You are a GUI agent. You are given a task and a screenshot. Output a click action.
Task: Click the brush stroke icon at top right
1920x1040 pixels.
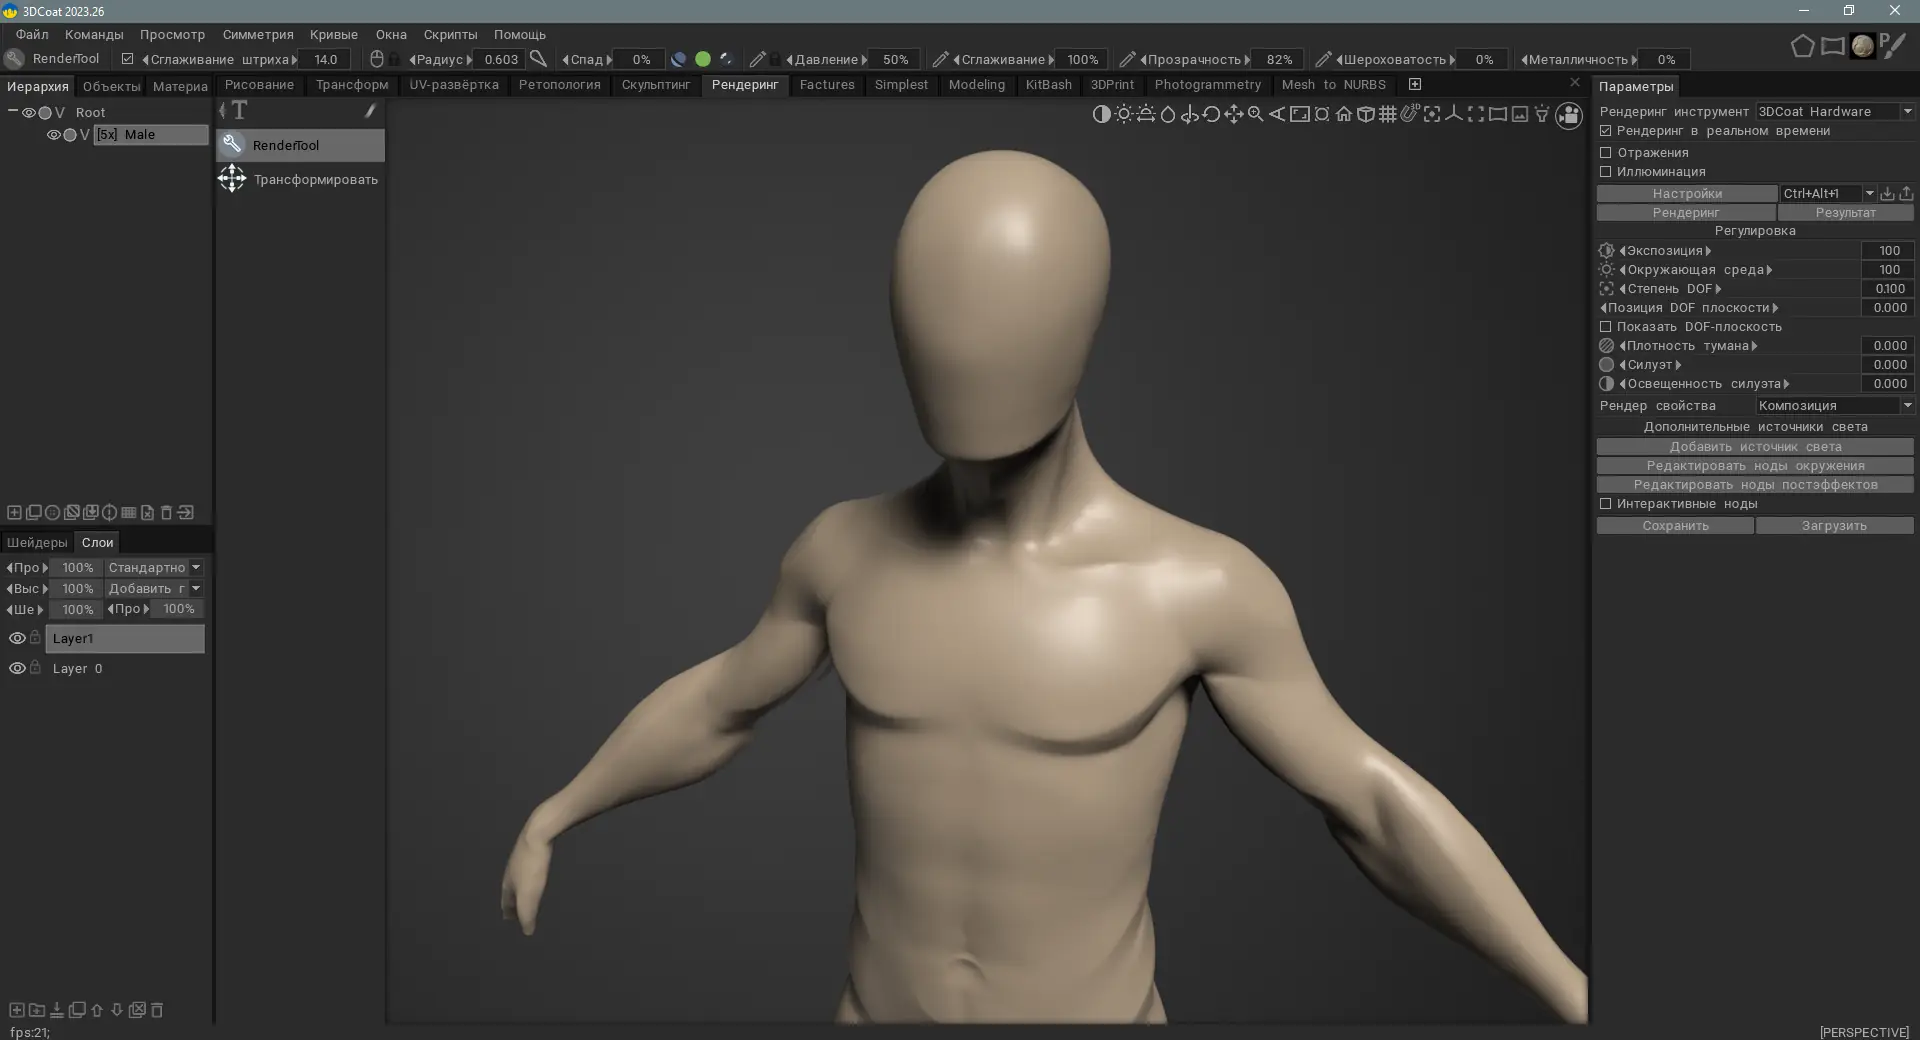(1893, 46)
